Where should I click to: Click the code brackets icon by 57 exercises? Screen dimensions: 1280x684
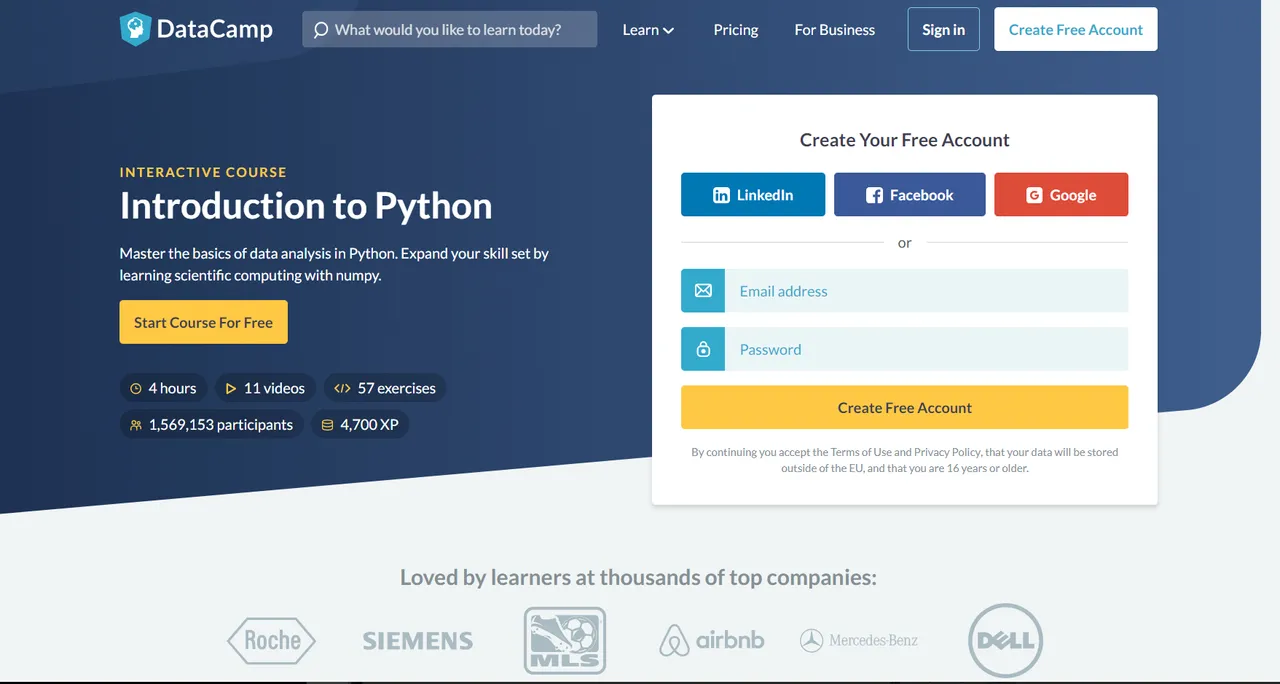(x=342, y=388)
